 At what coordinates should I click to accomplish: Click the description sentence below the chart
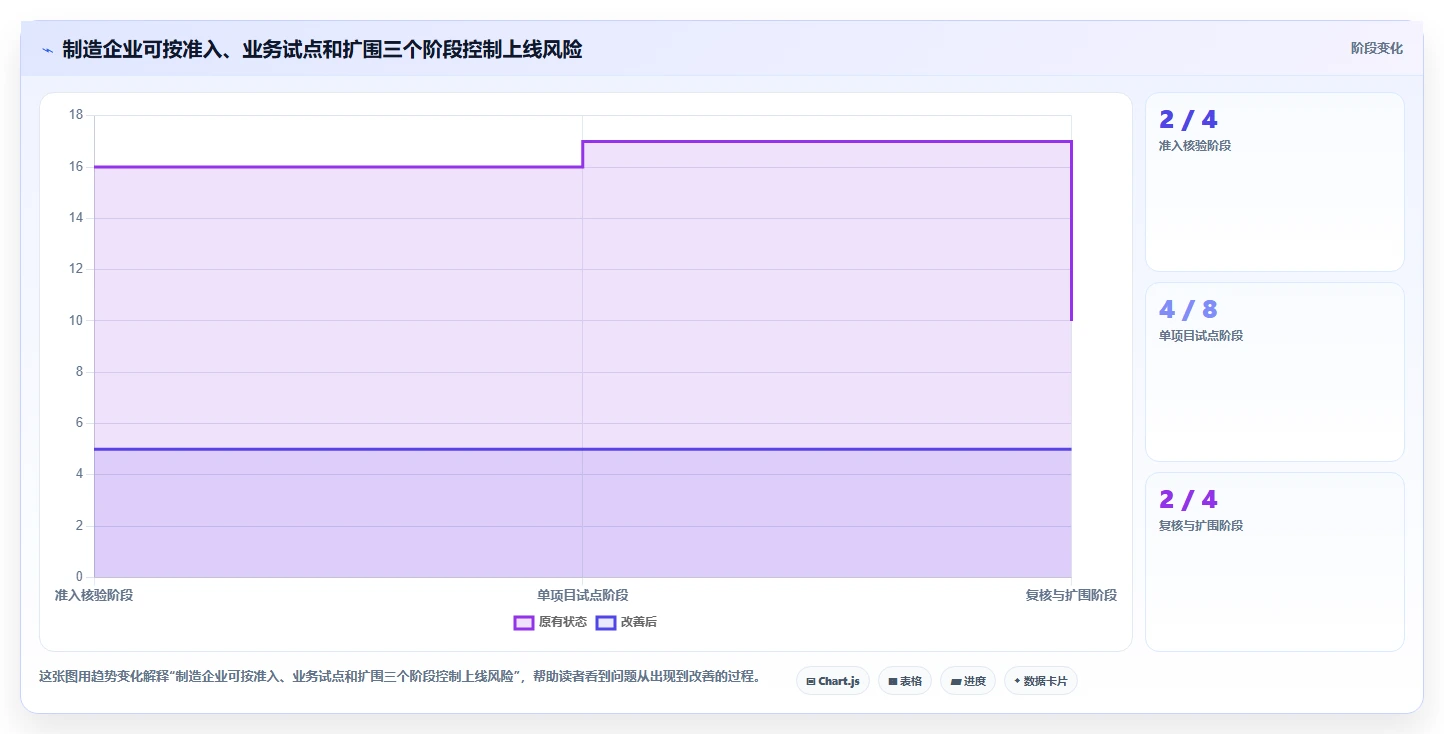point(400,677)
